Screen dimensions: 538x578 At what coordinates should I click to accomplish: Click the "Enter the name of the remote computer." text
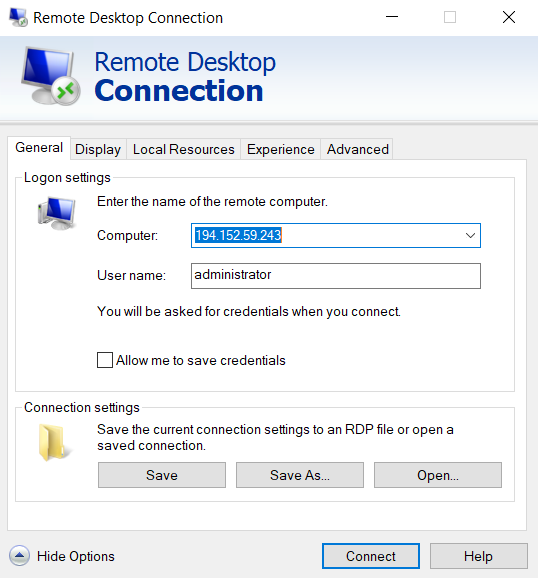point(212,202)
